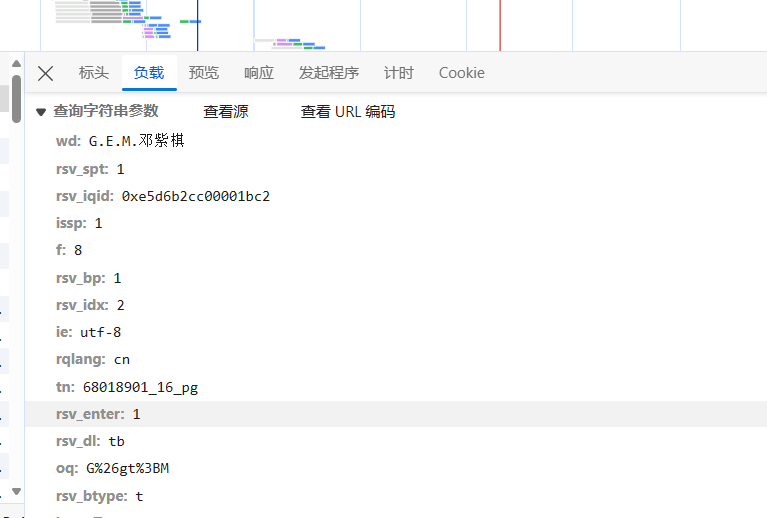Open the 预览 tab
The height and width of the screenshot is (518, 767).
204,73
